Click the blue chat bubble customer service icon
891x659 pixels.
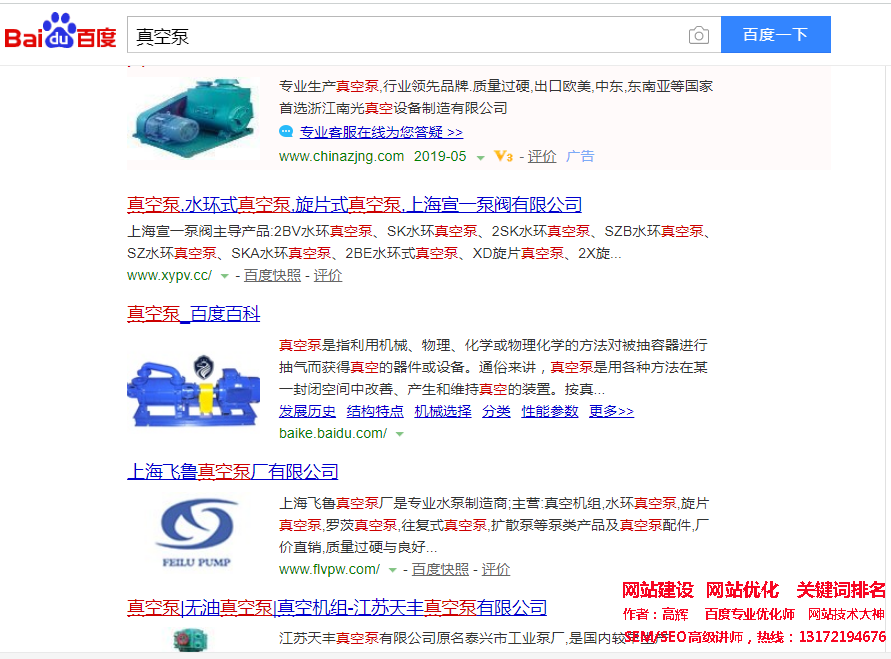pyautogui.click(x=286, y=132)
